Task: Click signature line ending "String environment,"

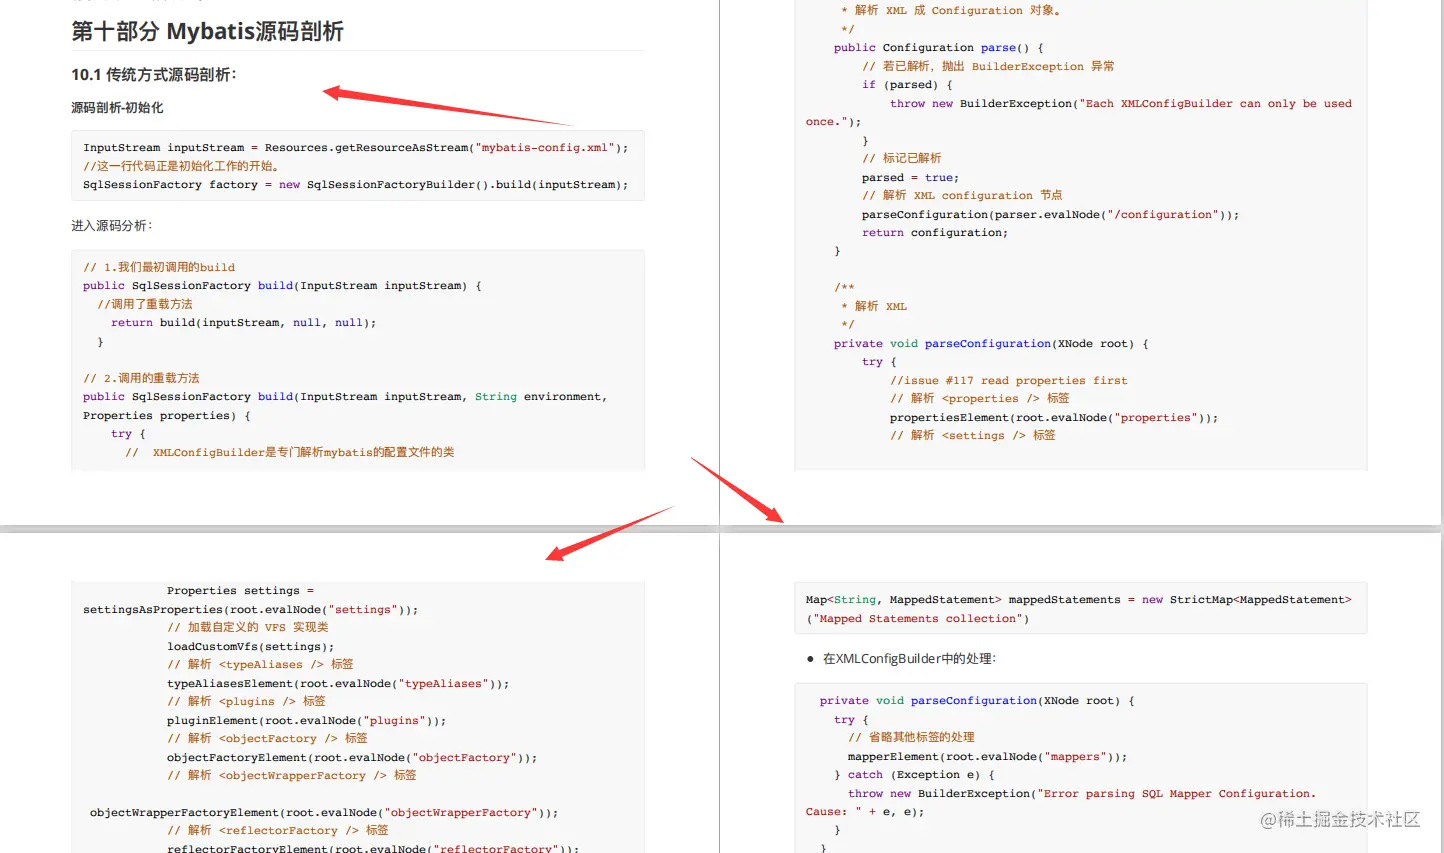Action: point(345,397)
